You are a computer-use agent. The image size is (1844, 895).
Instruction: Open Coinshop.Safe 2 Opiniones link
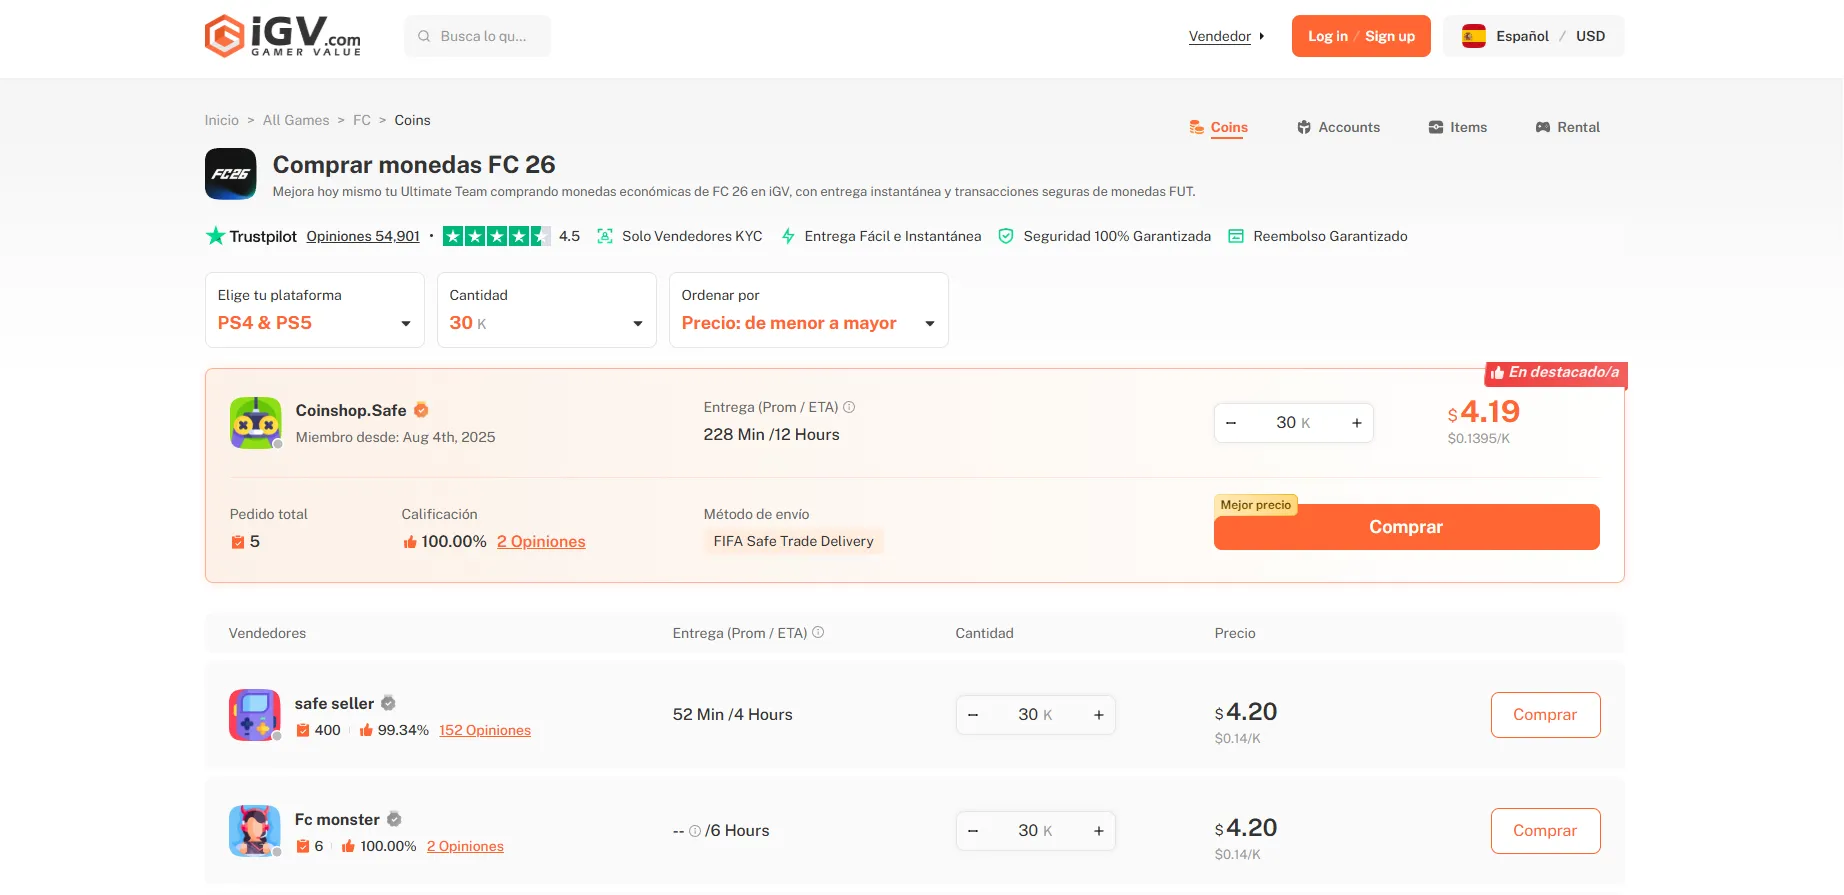click(541, 541)
